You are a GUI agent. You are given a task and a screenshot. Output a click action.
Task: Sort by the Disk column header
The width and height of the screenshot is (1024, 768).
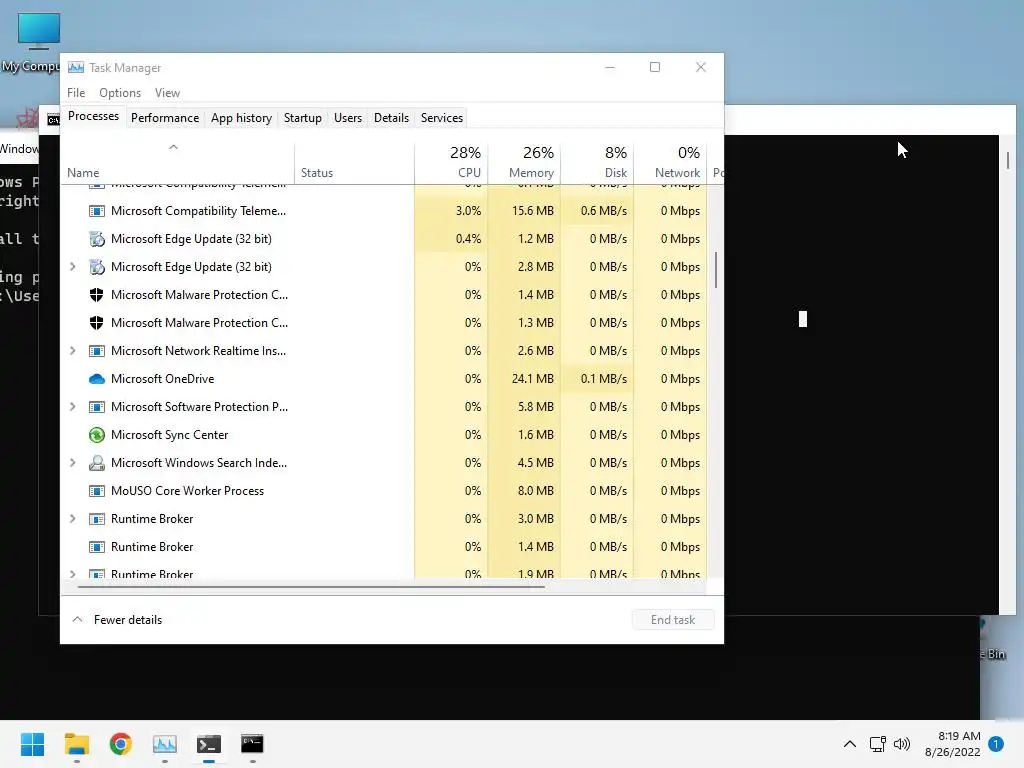click(598, 163)
